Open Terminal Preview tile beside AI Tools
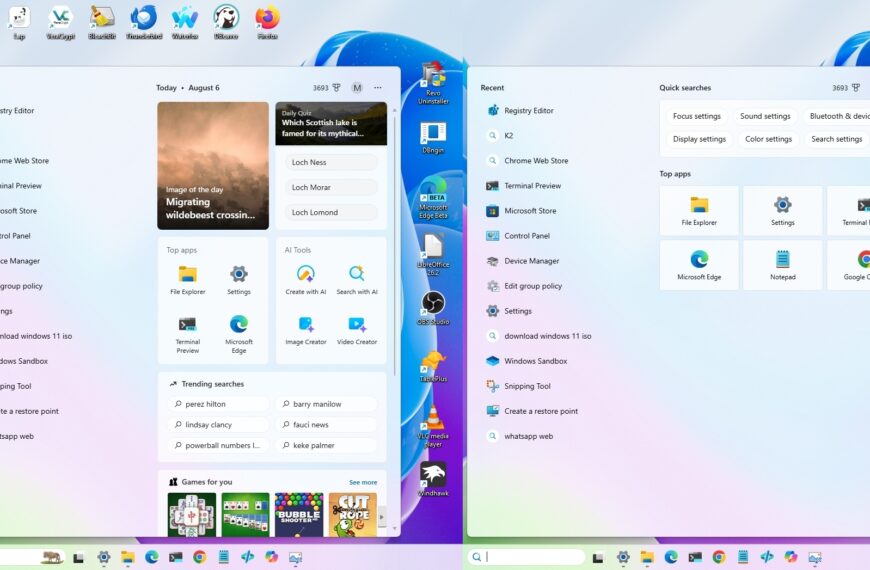 (x=188, y=335)
